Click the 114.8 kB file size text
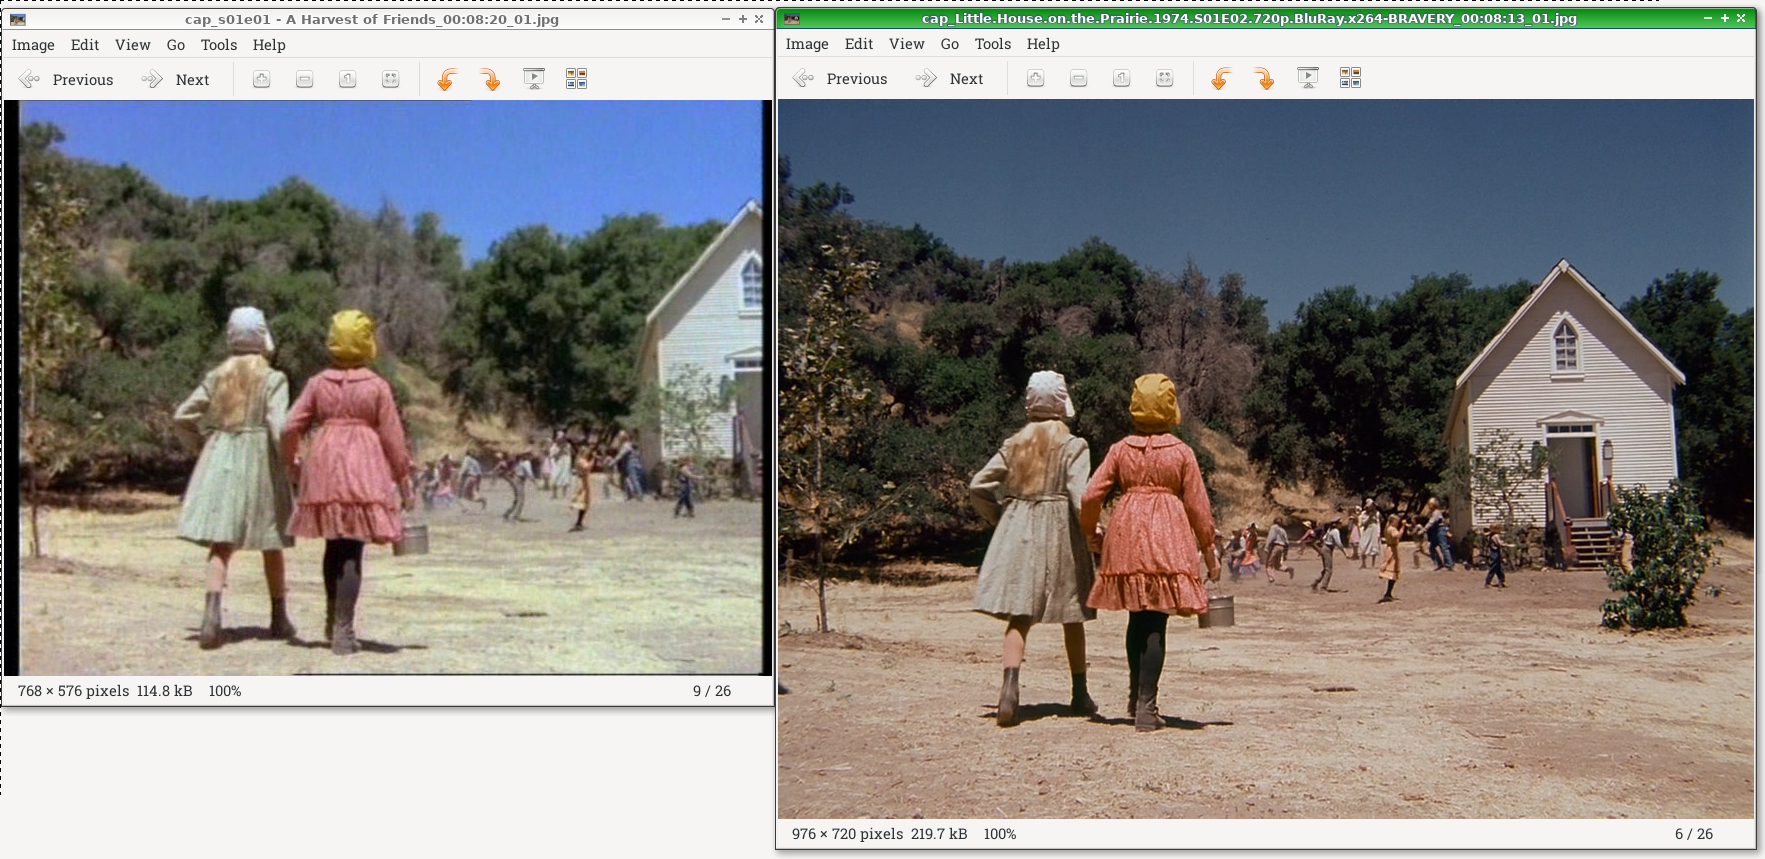The height and width of the screenshot is (859, 1765). 164,691
